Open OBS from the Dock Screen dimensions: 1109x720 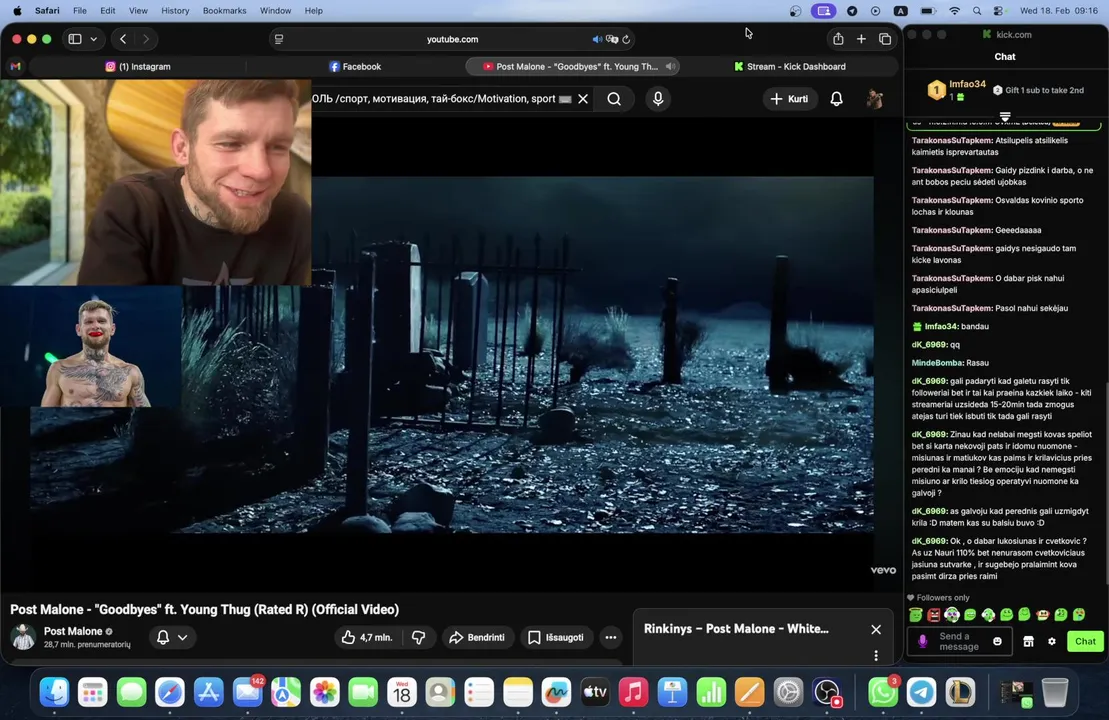pos(826,692)
